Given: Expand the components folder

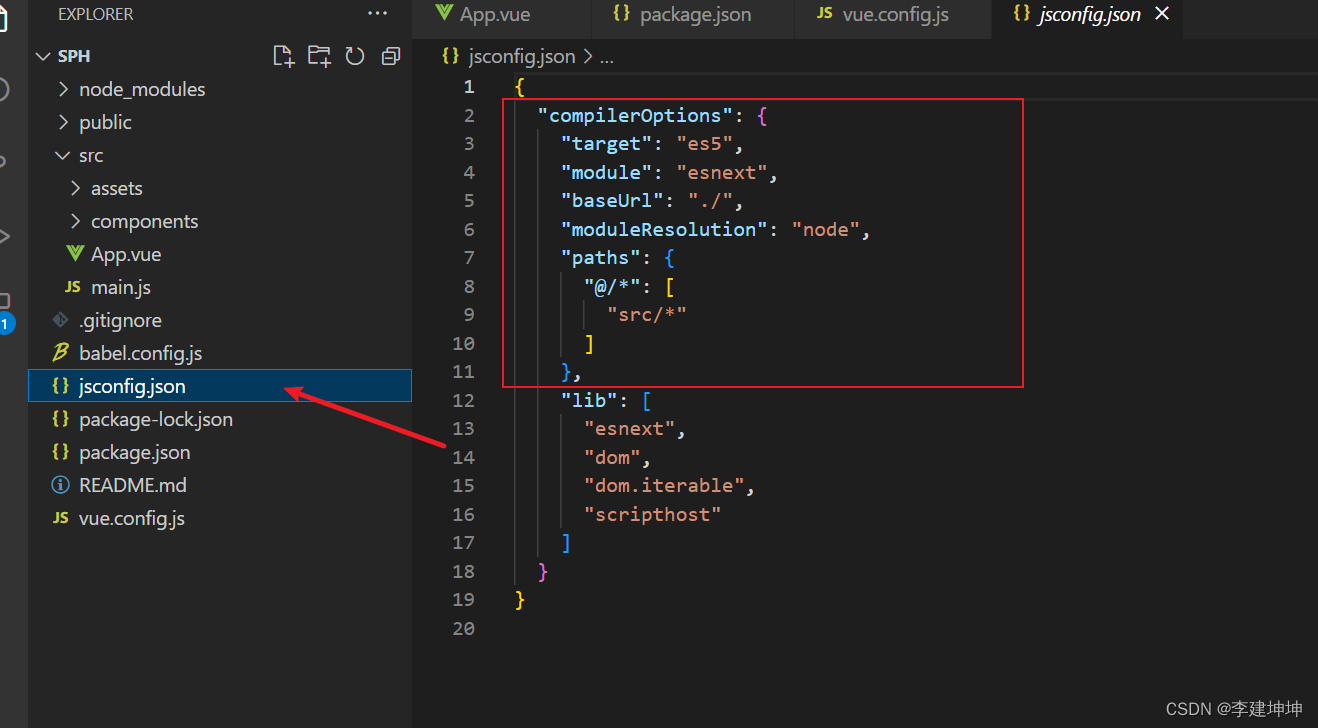Looking at the screenshot, I should [x=144, y=221].
